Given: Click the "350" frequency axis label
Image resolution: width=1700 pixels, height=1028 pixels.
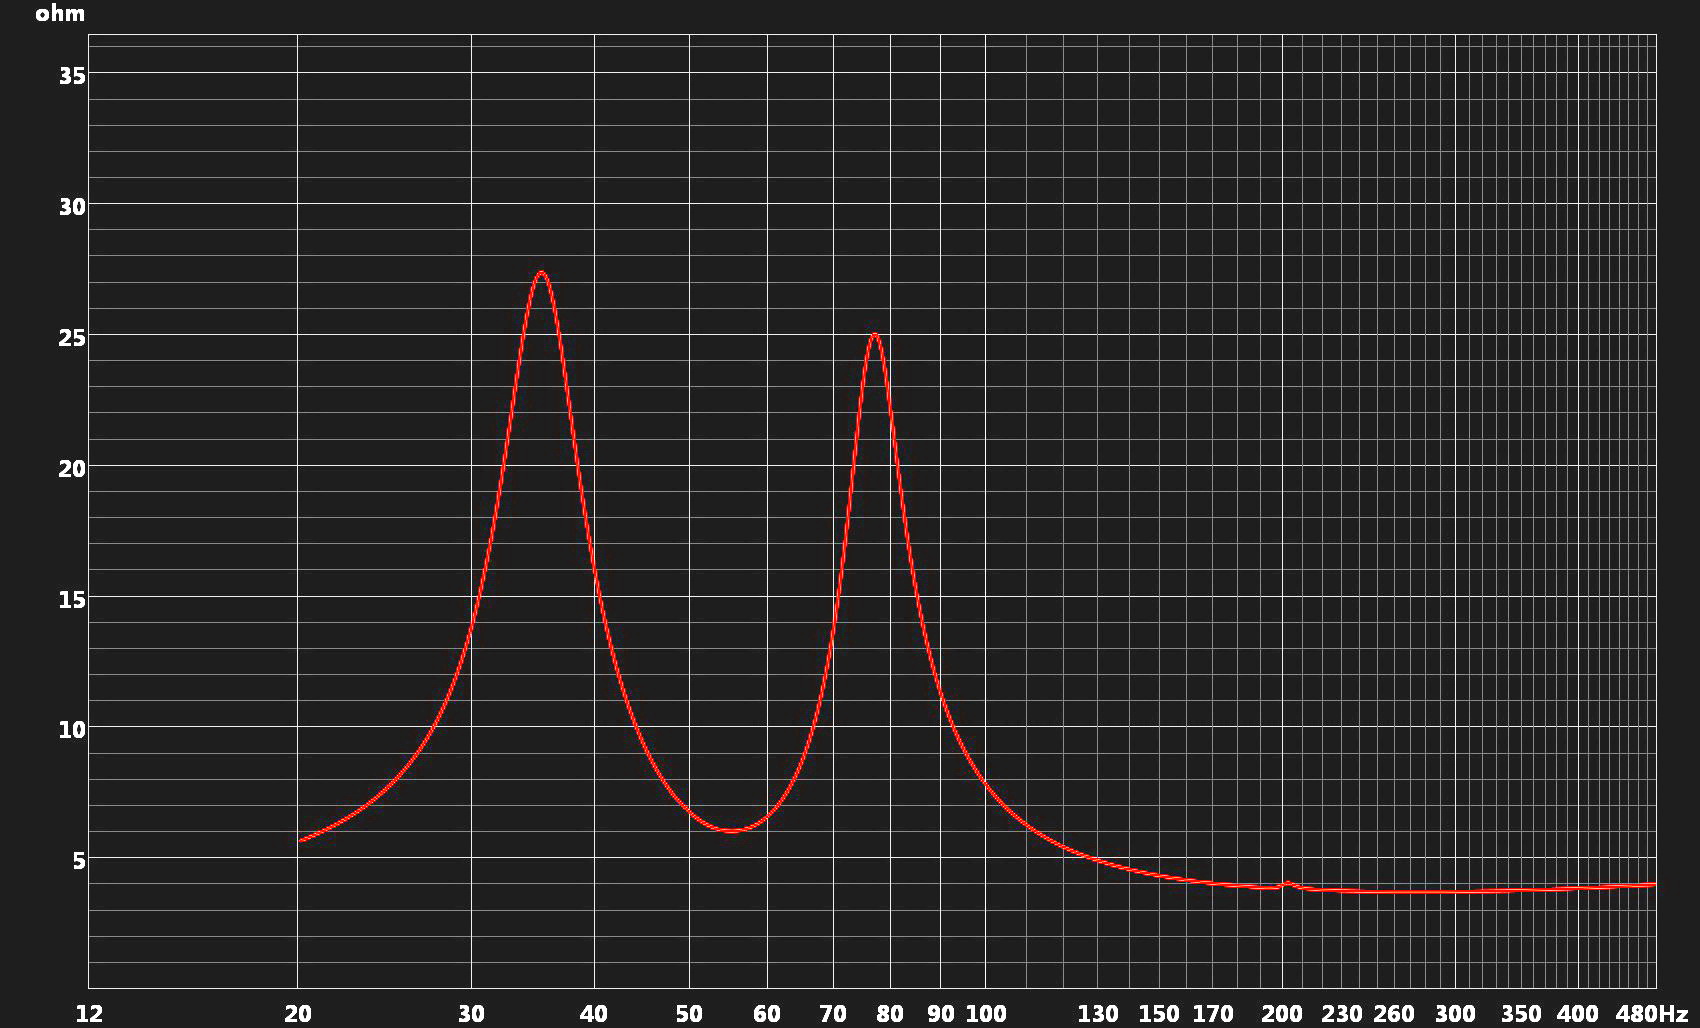Looking at the screenshot, I should 1521,1014.
